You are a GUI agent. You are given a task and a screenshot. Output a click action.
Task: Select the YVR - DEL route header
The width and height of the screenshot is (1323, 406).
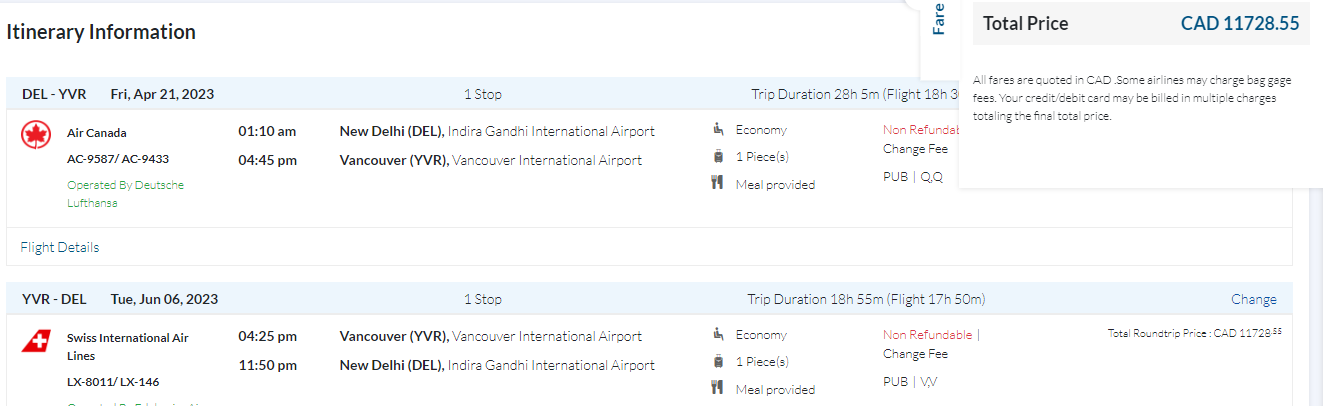click(54, 299)
